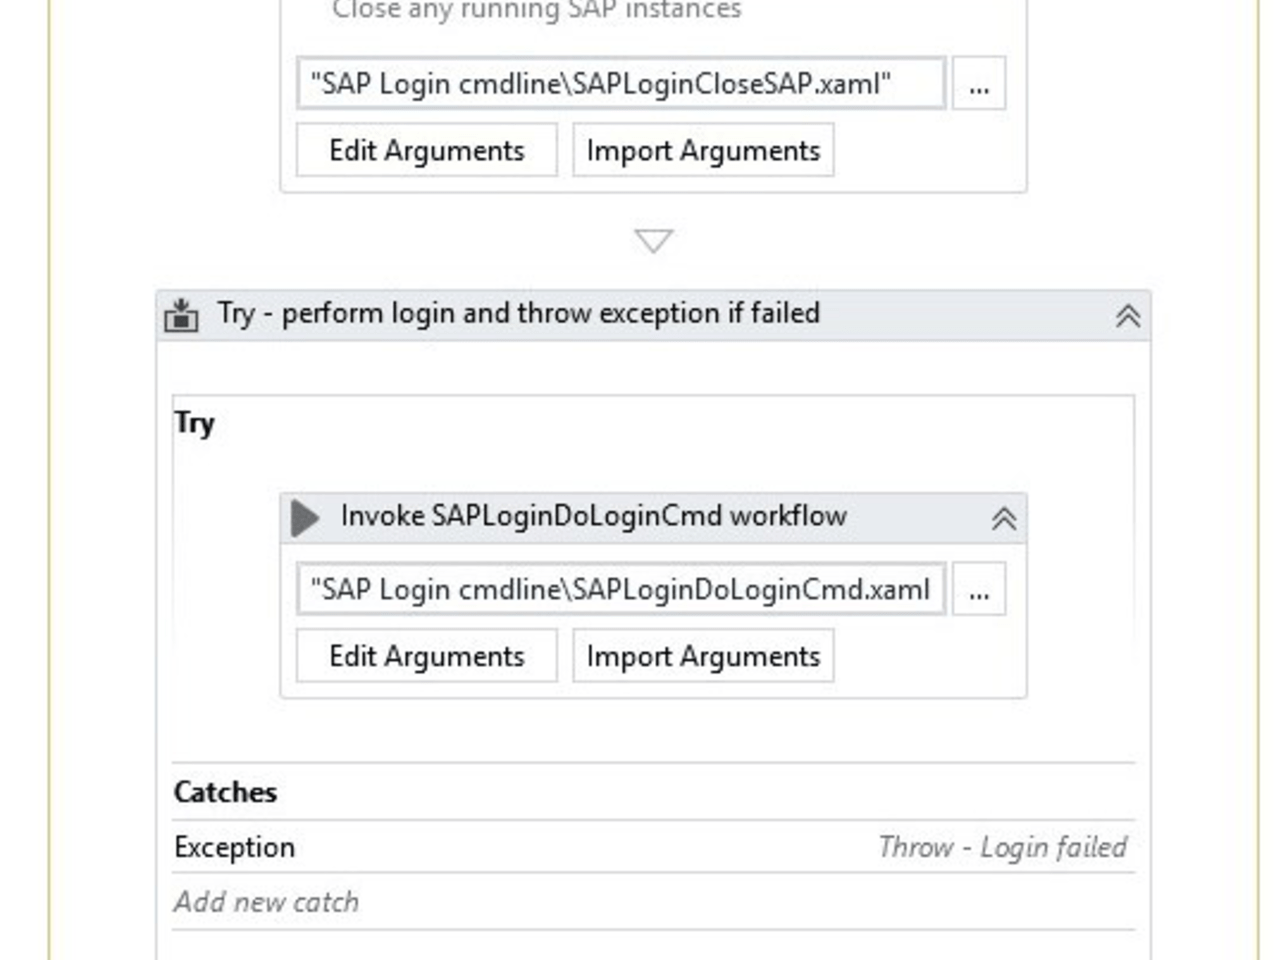
Task: Click the arrow connector between activities
Action: click(654, 241)
